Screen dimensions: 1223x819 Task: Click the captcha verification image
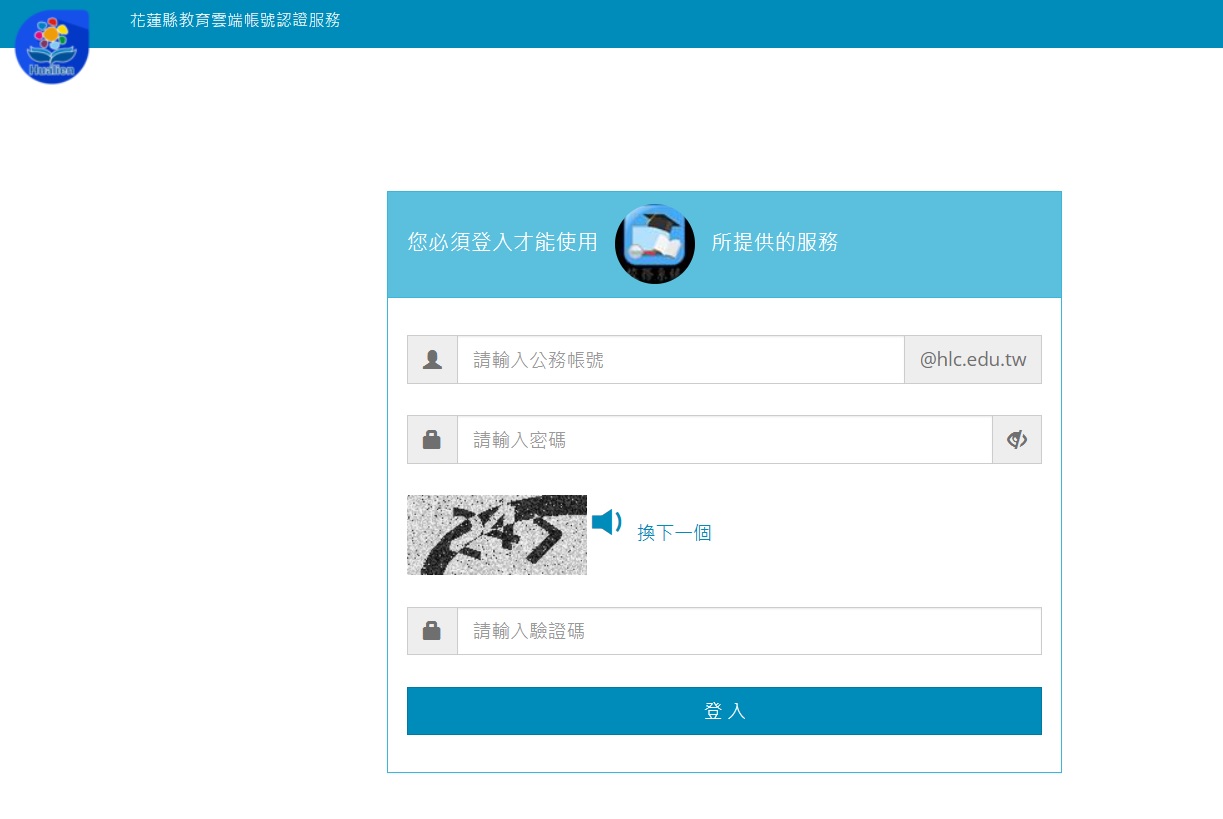[x=496, y=535]
